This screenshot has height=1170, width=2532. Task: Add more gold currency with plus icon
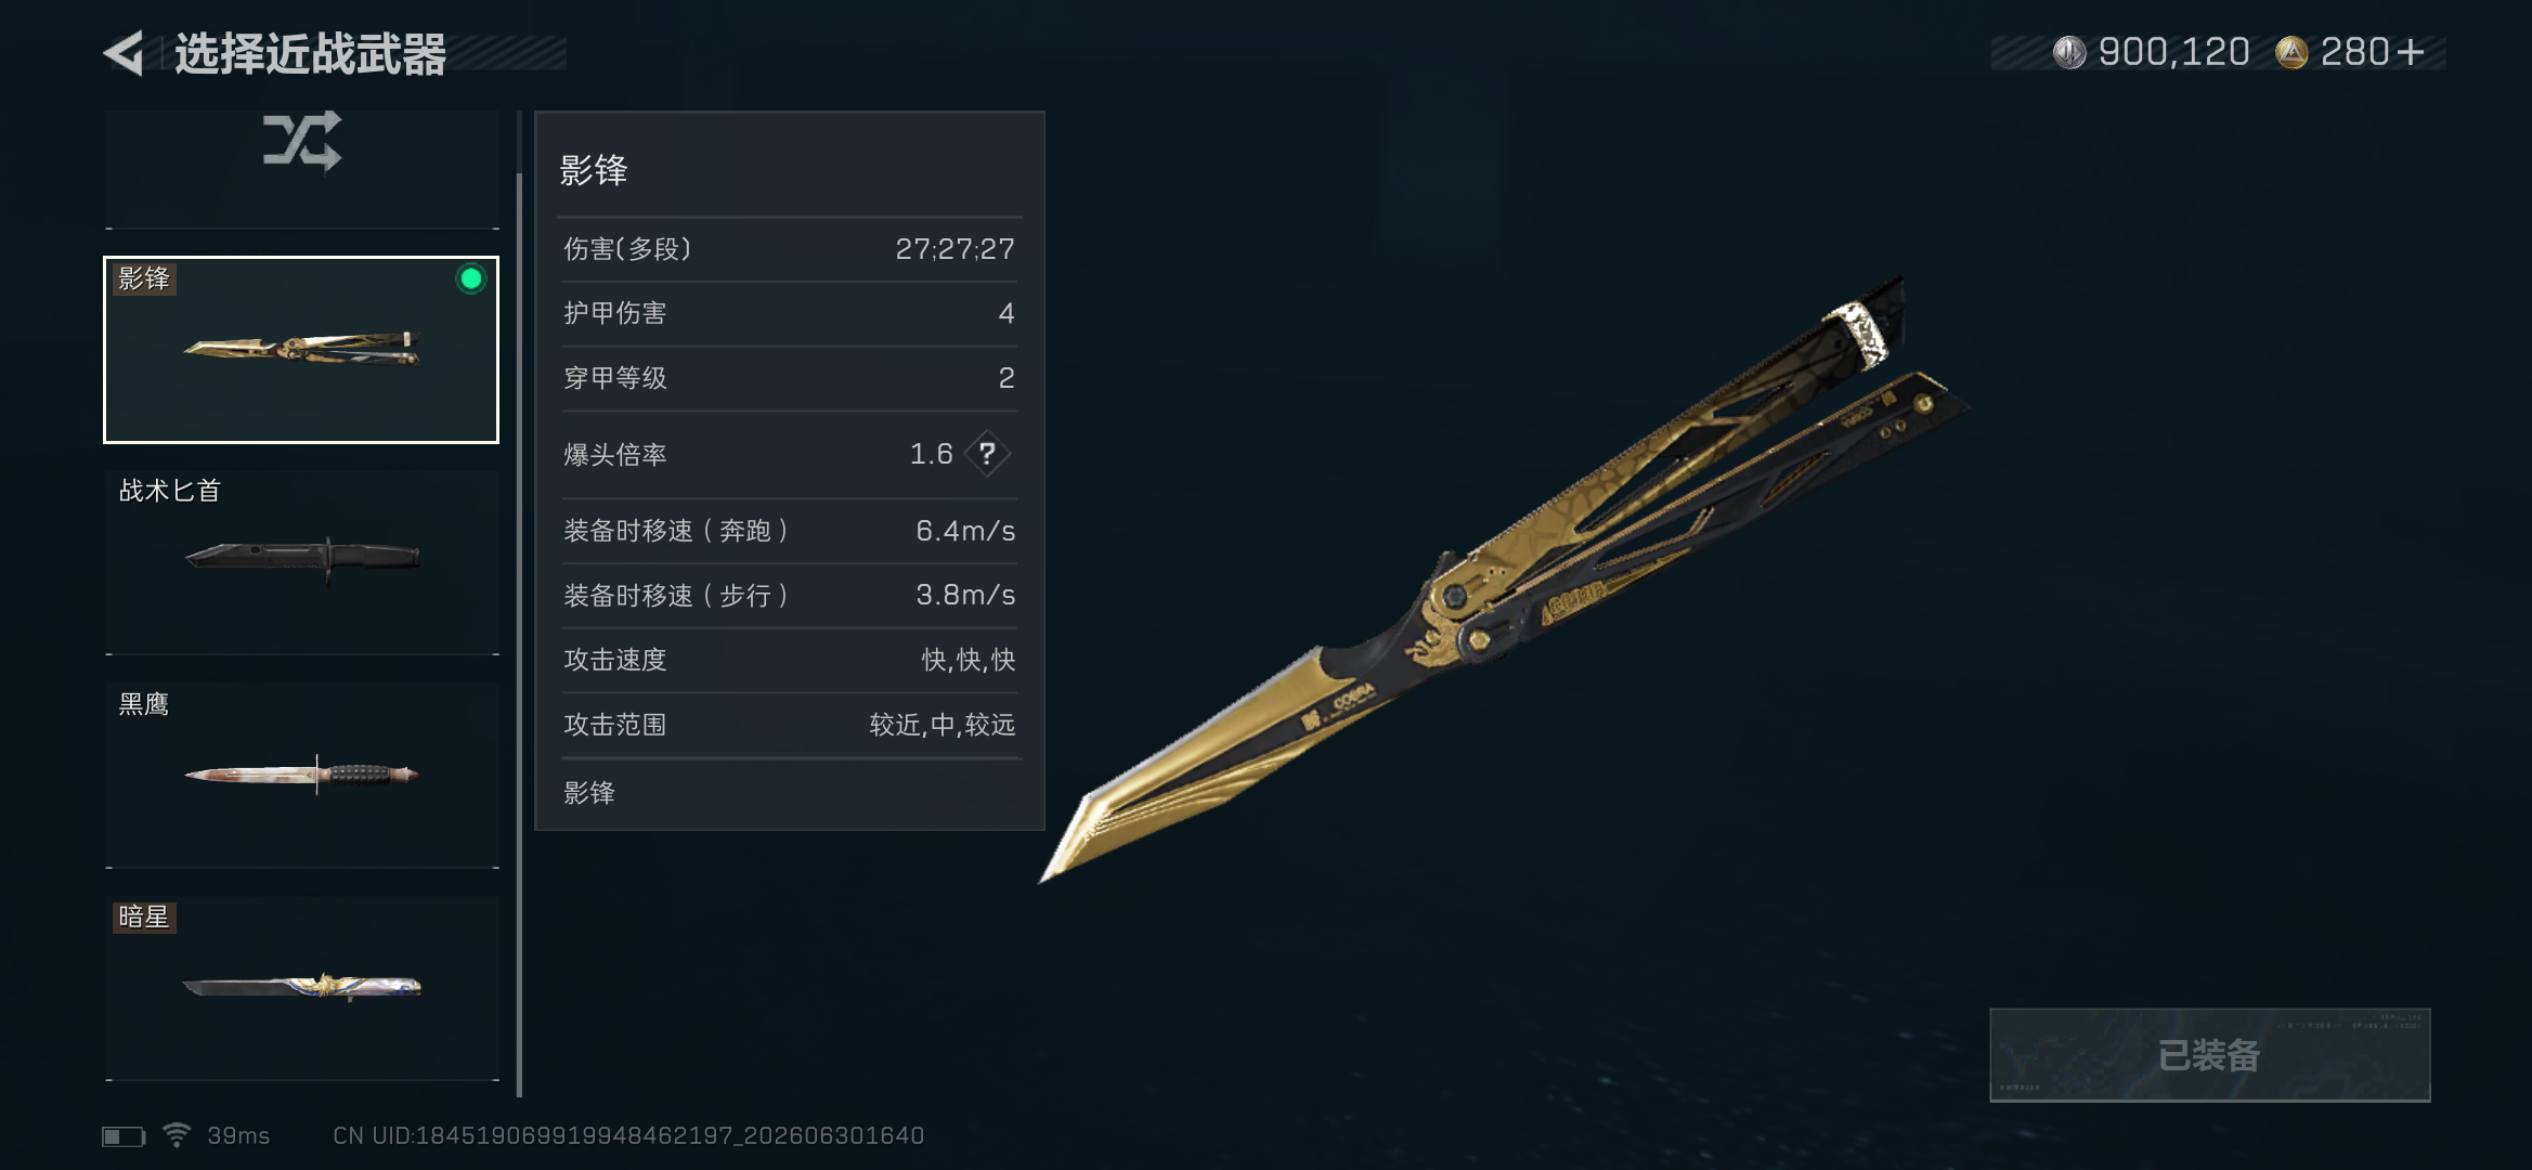pyautogui.click(x=2411, y=52)
